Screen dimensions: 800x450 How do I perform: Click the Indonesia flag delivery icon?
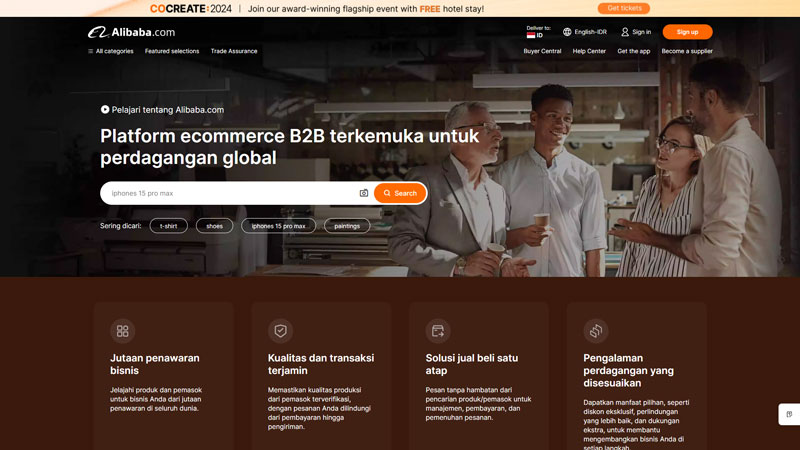click(x=531, y=35)
